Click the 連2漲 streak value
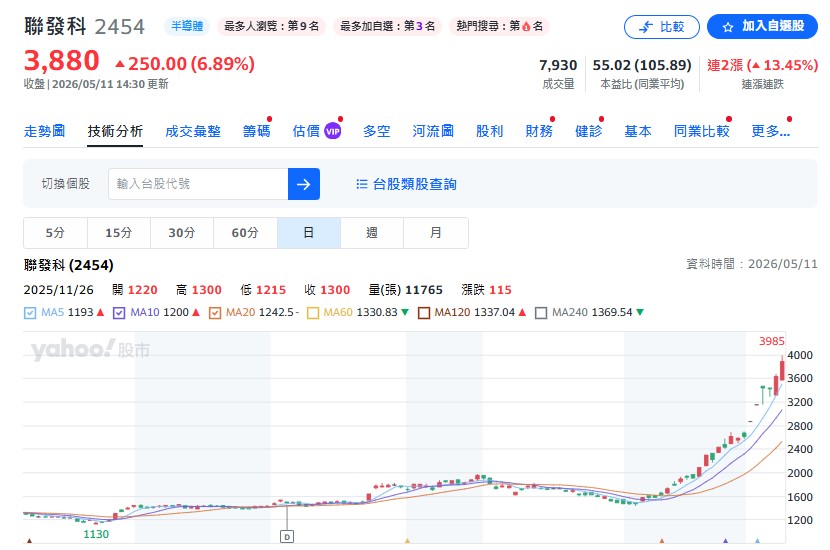Screen dimensions: 830x550 coord(763,65)
